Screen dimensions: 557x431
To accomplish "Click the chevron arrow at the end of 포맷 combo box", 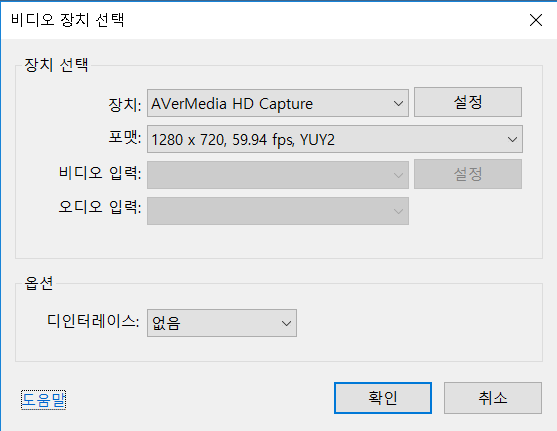I will [x=512, y=139].
